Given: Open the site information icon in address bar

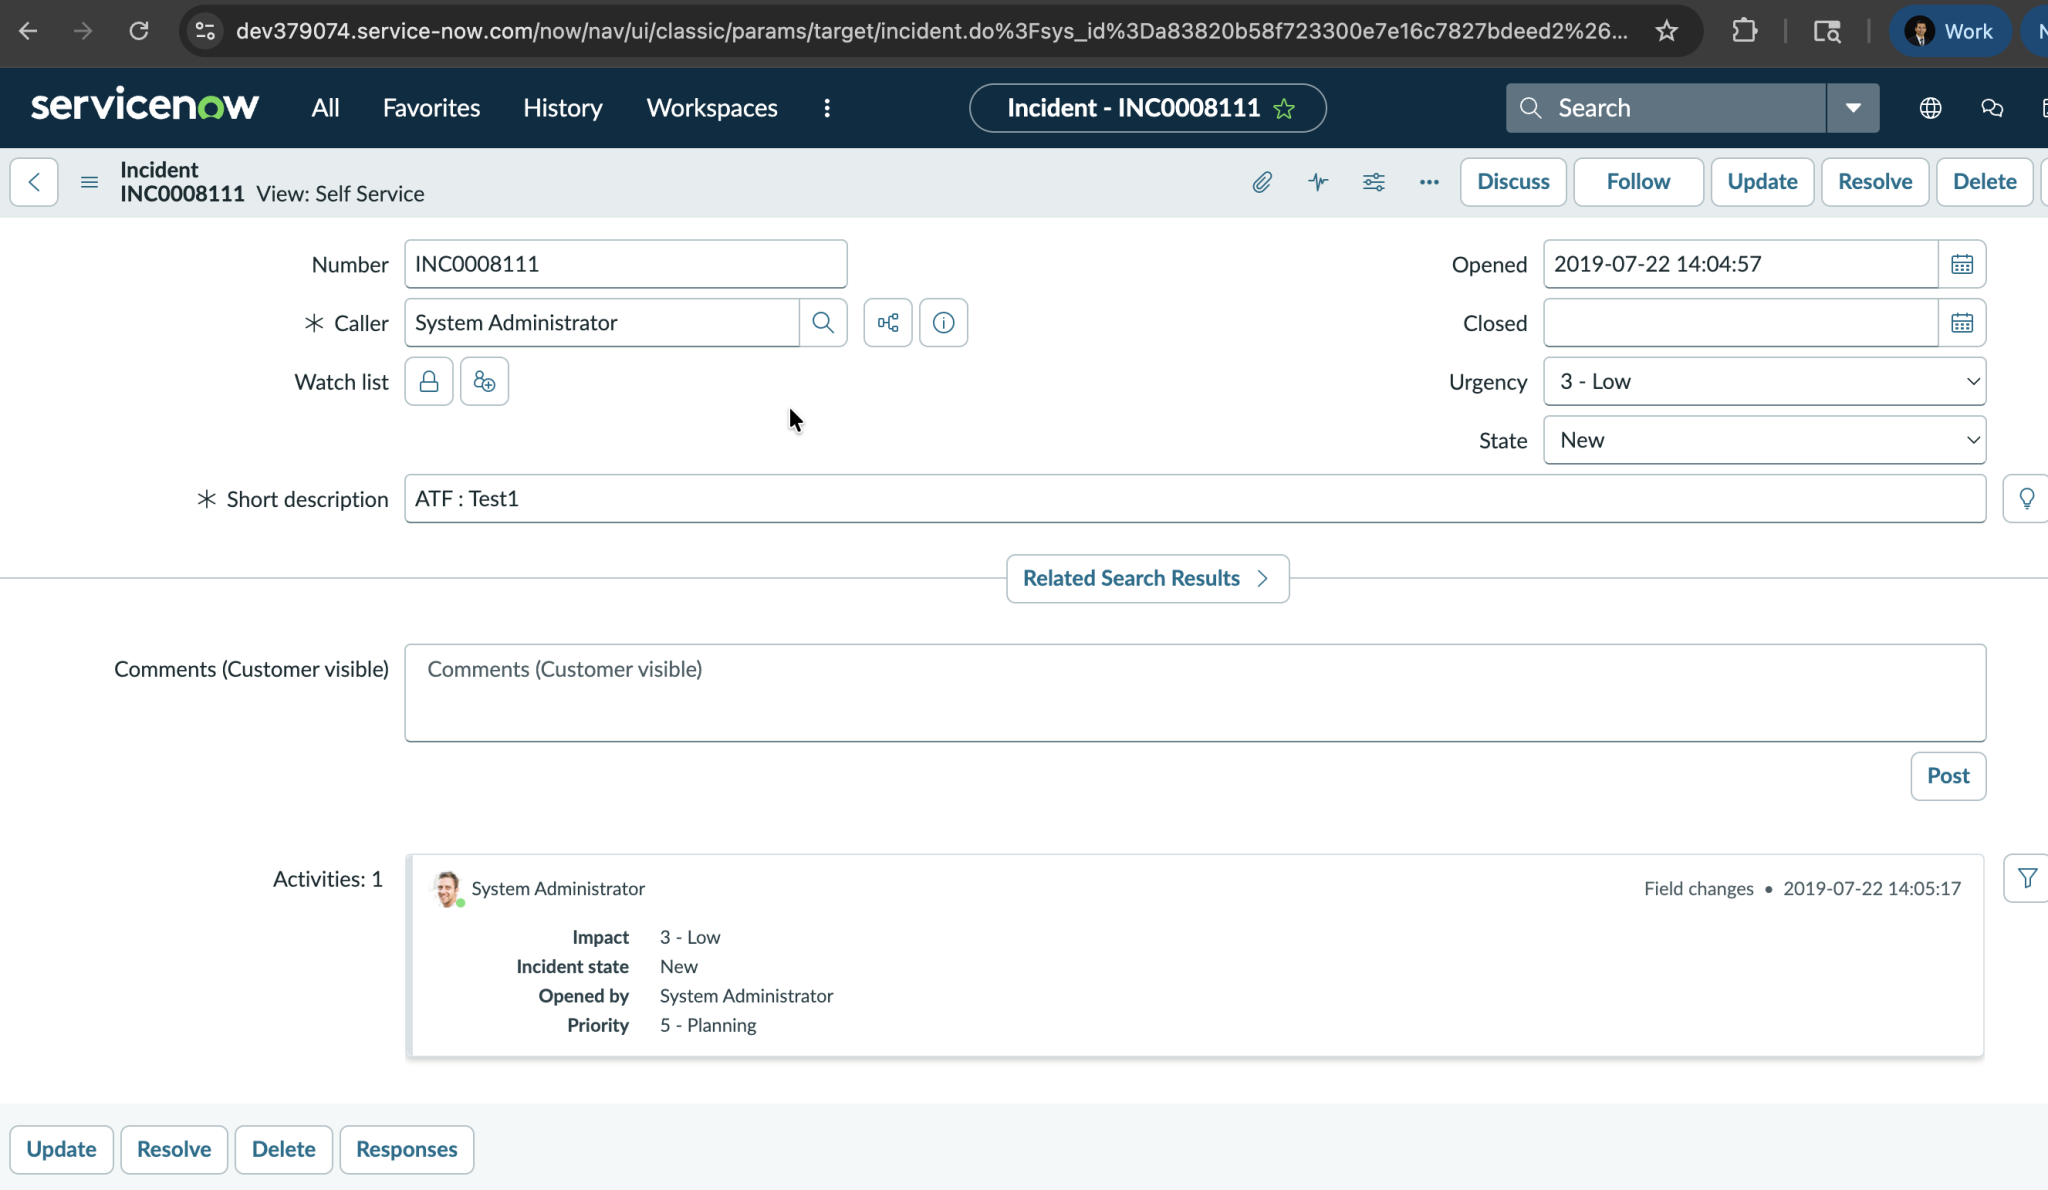Looking at the screenshot, I should 205,31.
